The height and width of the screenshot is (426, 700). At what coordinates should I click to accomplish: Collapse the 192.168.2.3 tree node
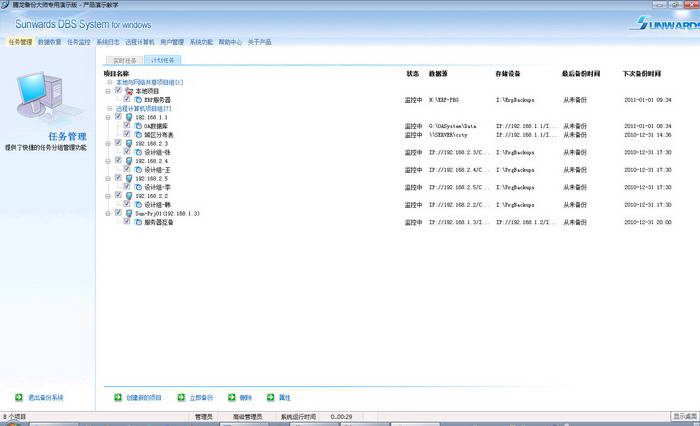click(x=108, y=144)
